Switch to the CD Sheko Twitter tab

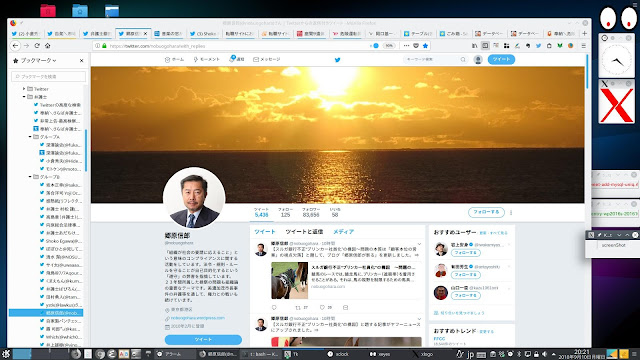203,33
